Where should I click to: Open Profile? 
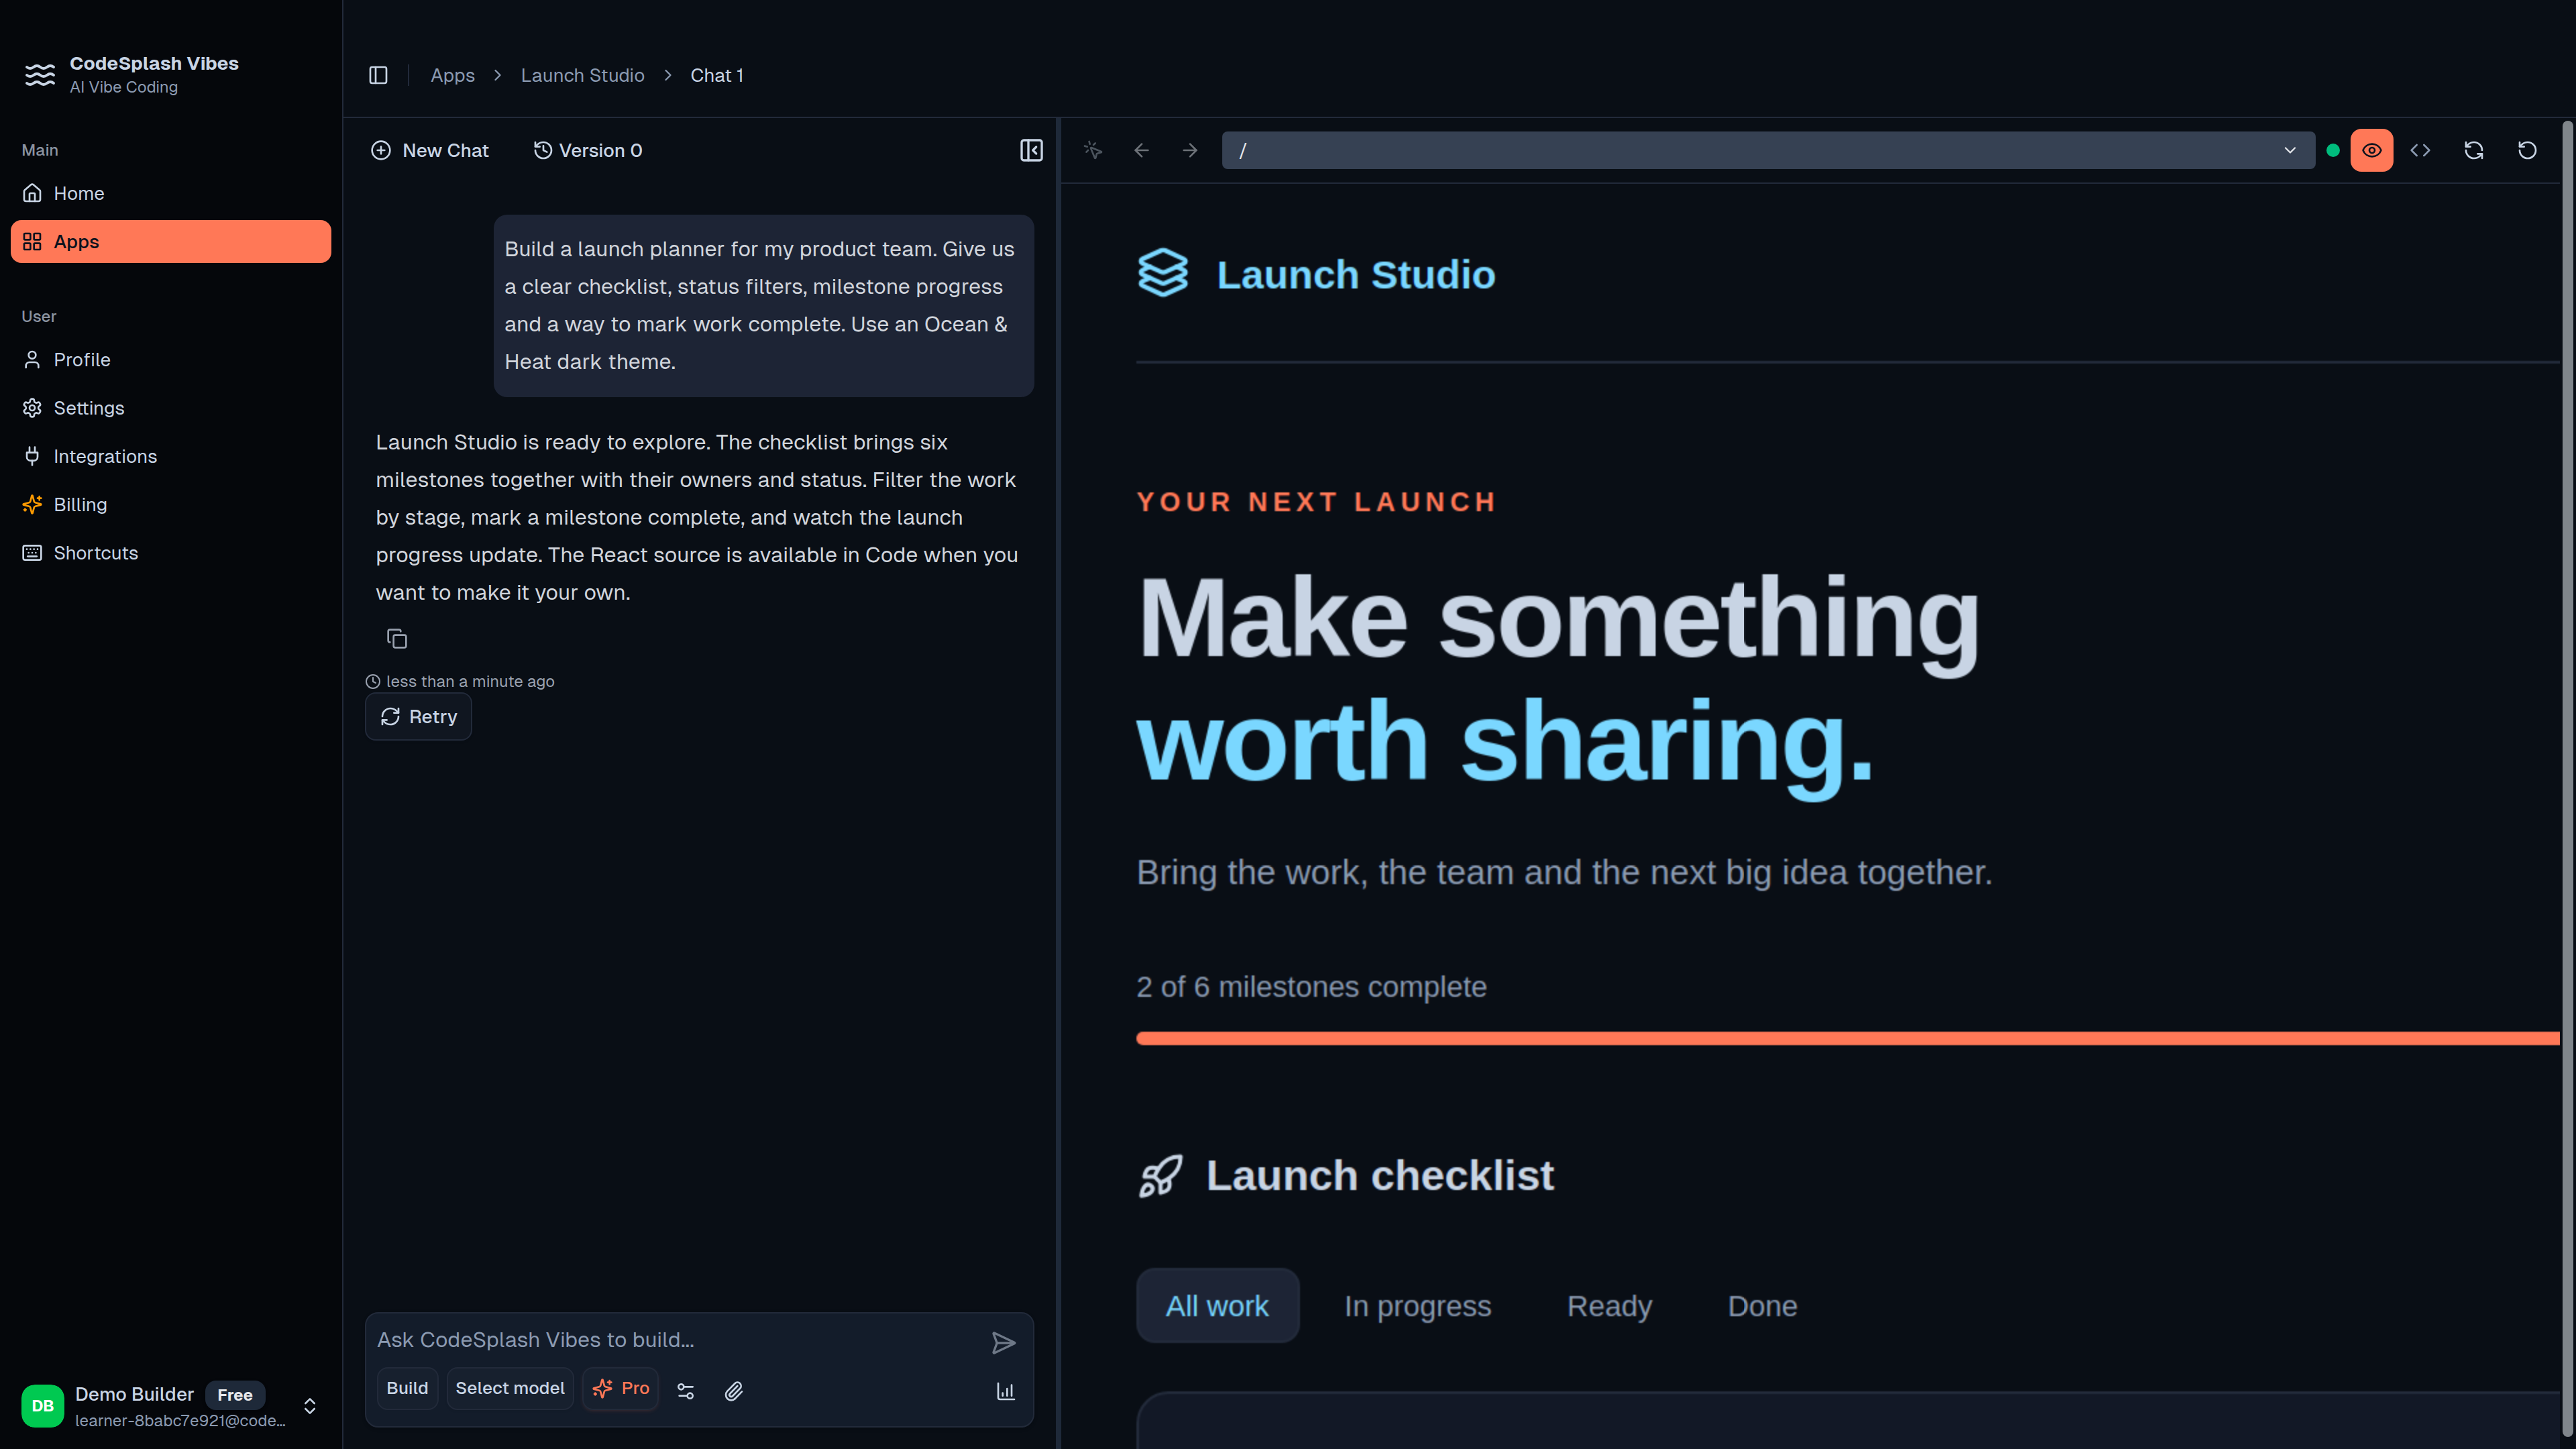[x=171, y=359]
